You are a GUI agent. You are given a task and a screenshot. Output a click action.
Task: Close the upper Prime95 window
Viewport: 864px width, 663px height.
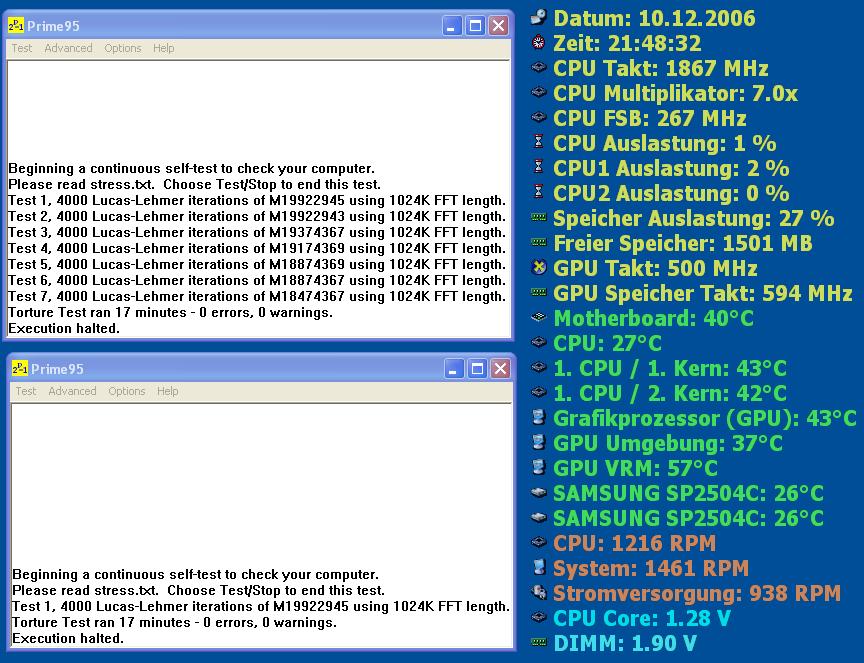point(499,25)
